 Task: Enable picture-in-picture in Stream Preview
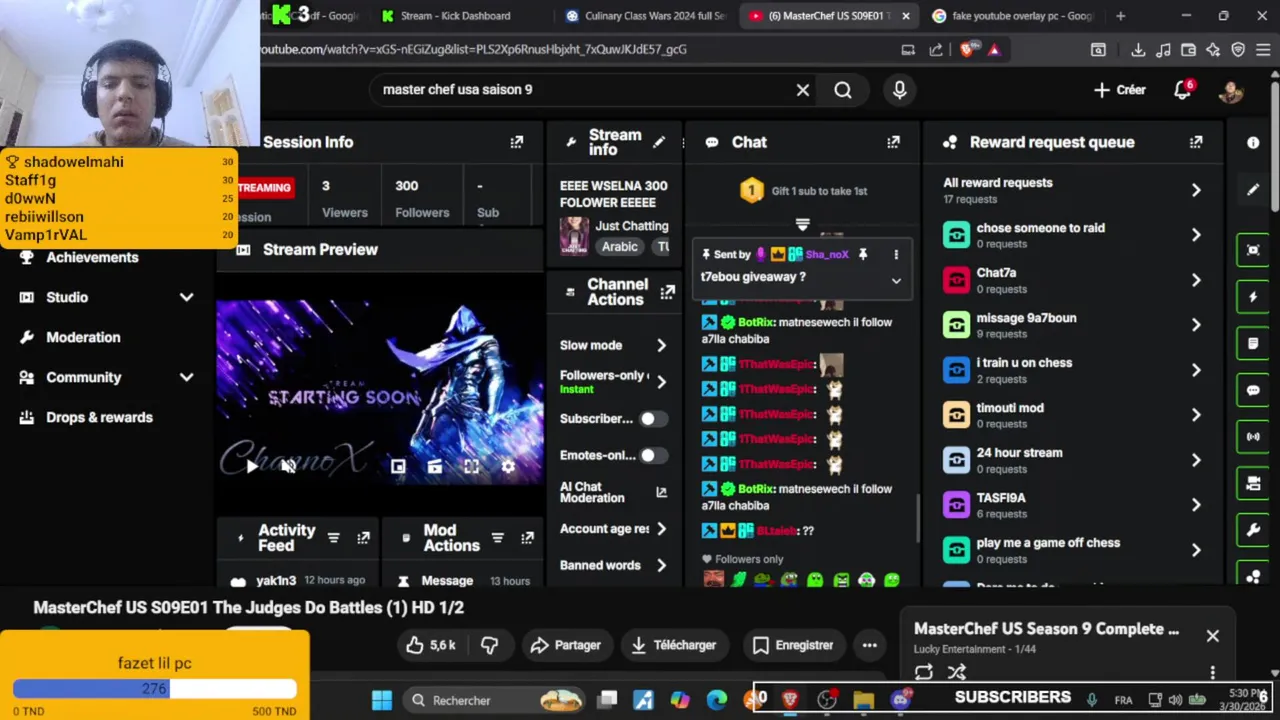[x=398, y=466]
